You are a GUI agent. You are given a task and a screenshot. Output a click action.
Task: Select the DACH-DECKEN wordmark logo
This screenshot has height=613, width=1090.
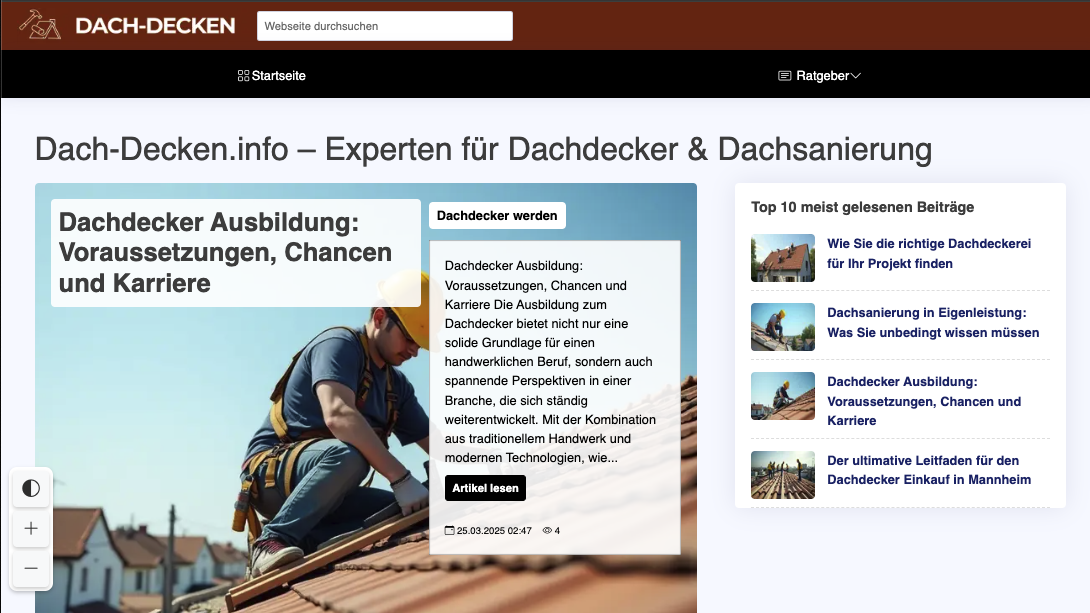[155, 25]
